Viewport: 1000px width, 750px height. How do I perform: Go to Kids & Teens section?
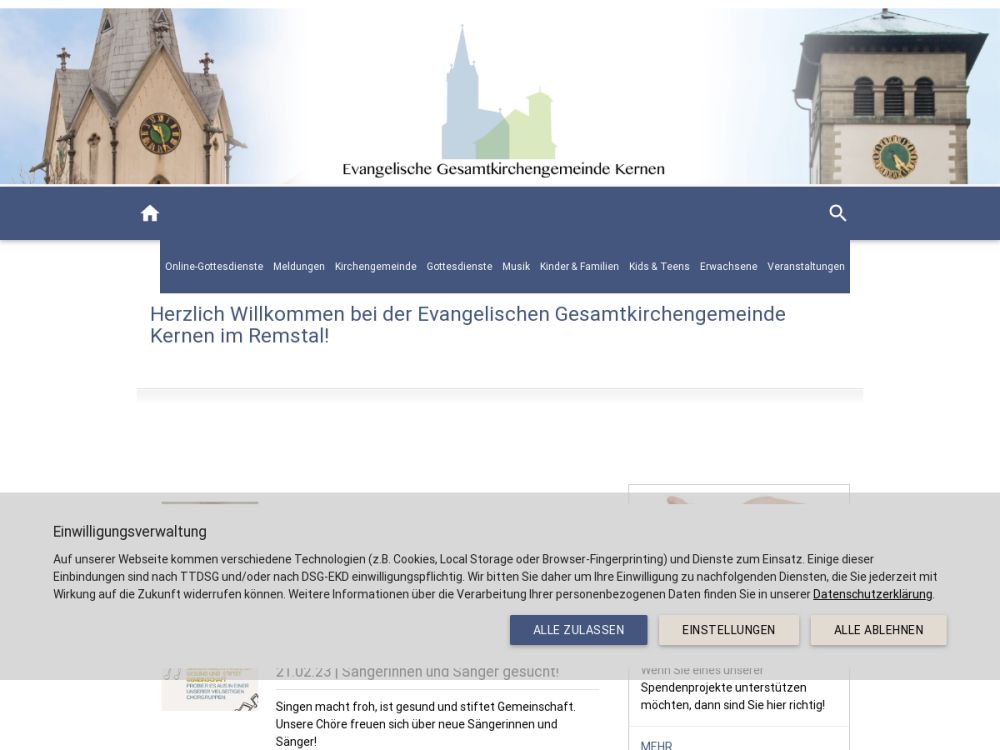pos(659,267)
